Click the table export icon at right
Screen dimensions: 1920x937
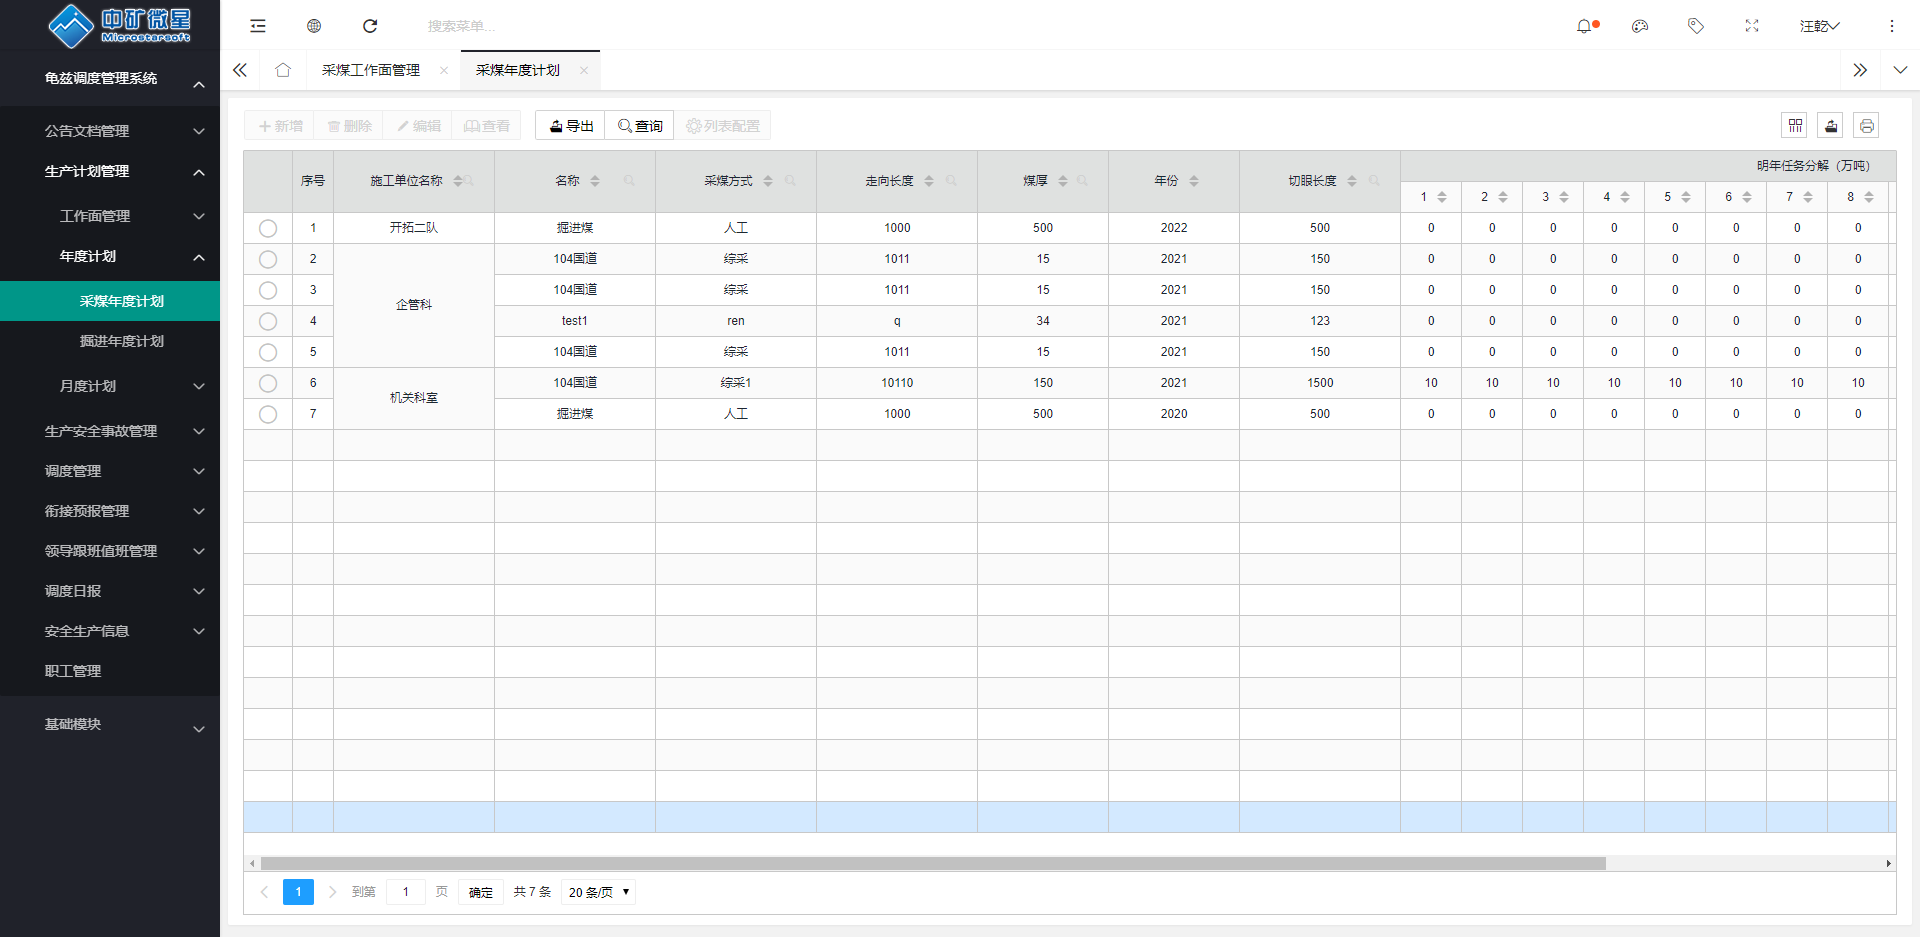(x=1831, y=125)
